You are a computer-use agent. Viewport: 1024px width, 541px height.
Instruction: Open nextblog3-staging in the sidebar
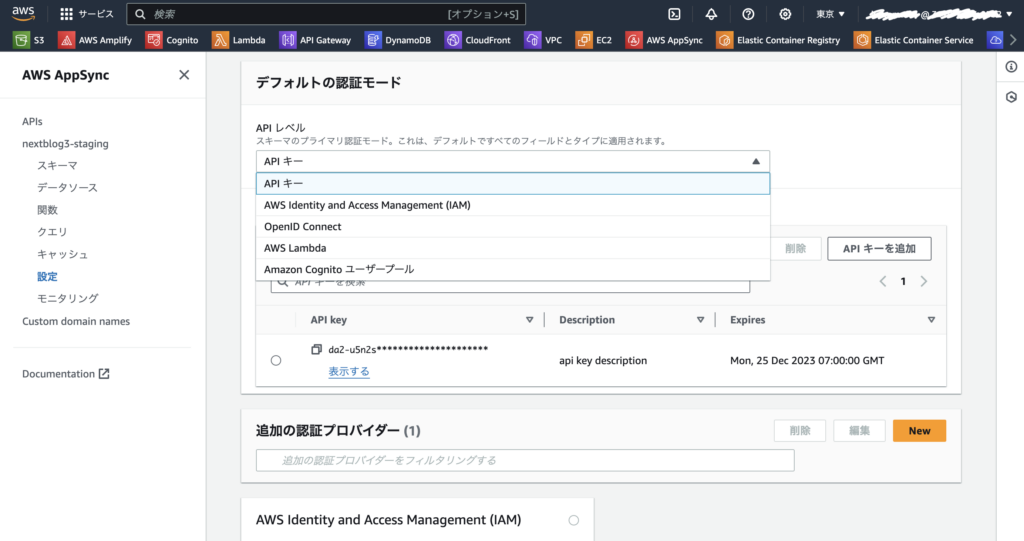point(65,144)
